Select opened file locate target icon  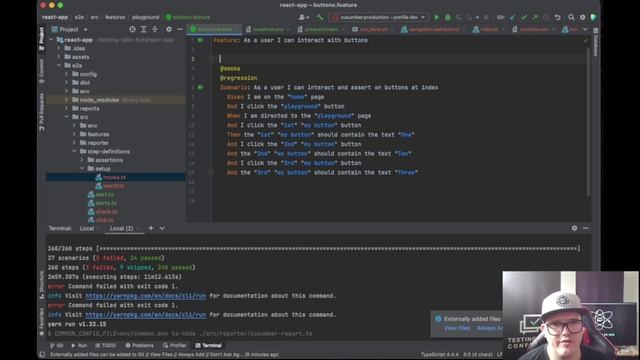point(132,29)
